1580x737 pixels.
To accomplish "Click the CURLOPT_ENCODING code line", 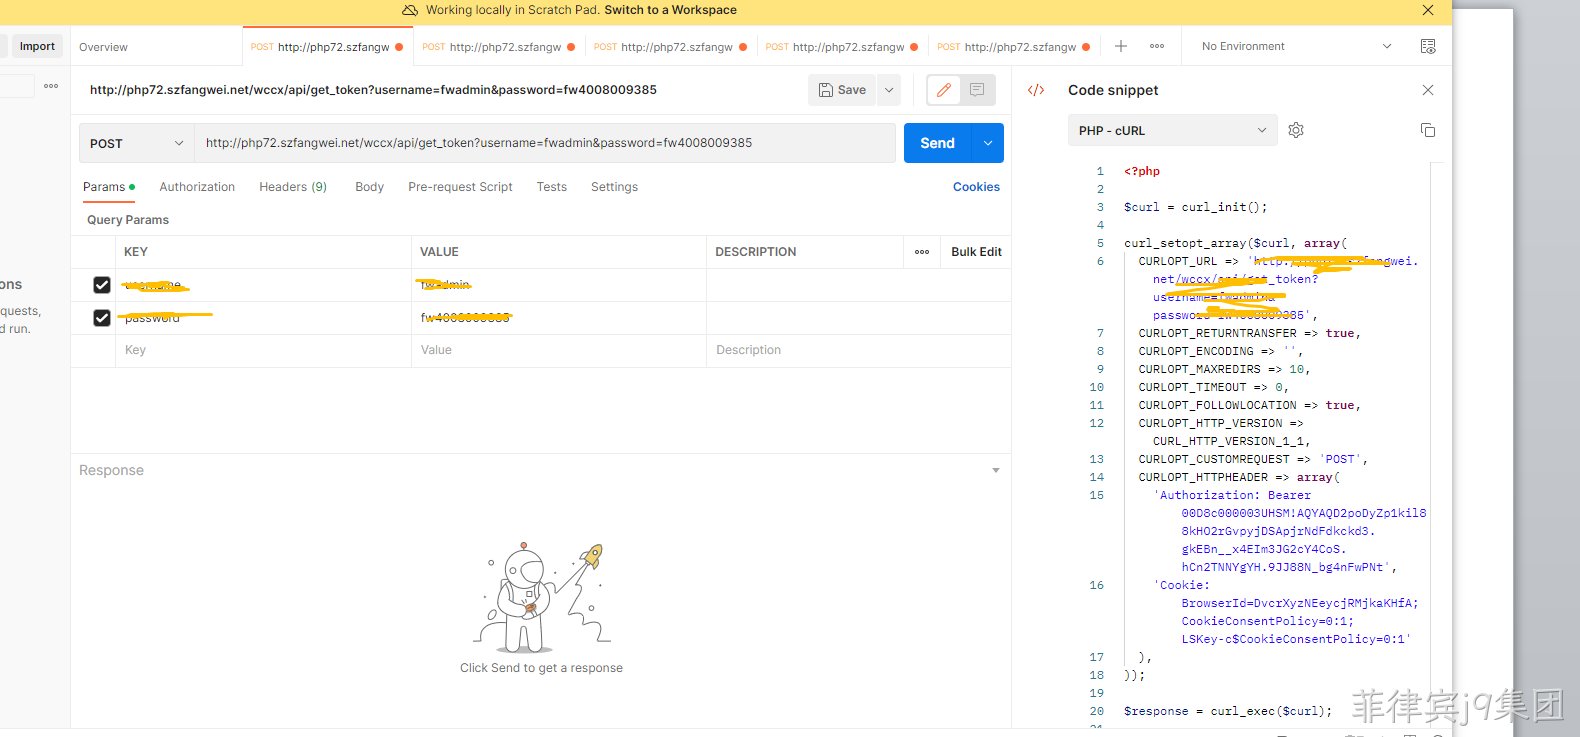I will 1221,351.
